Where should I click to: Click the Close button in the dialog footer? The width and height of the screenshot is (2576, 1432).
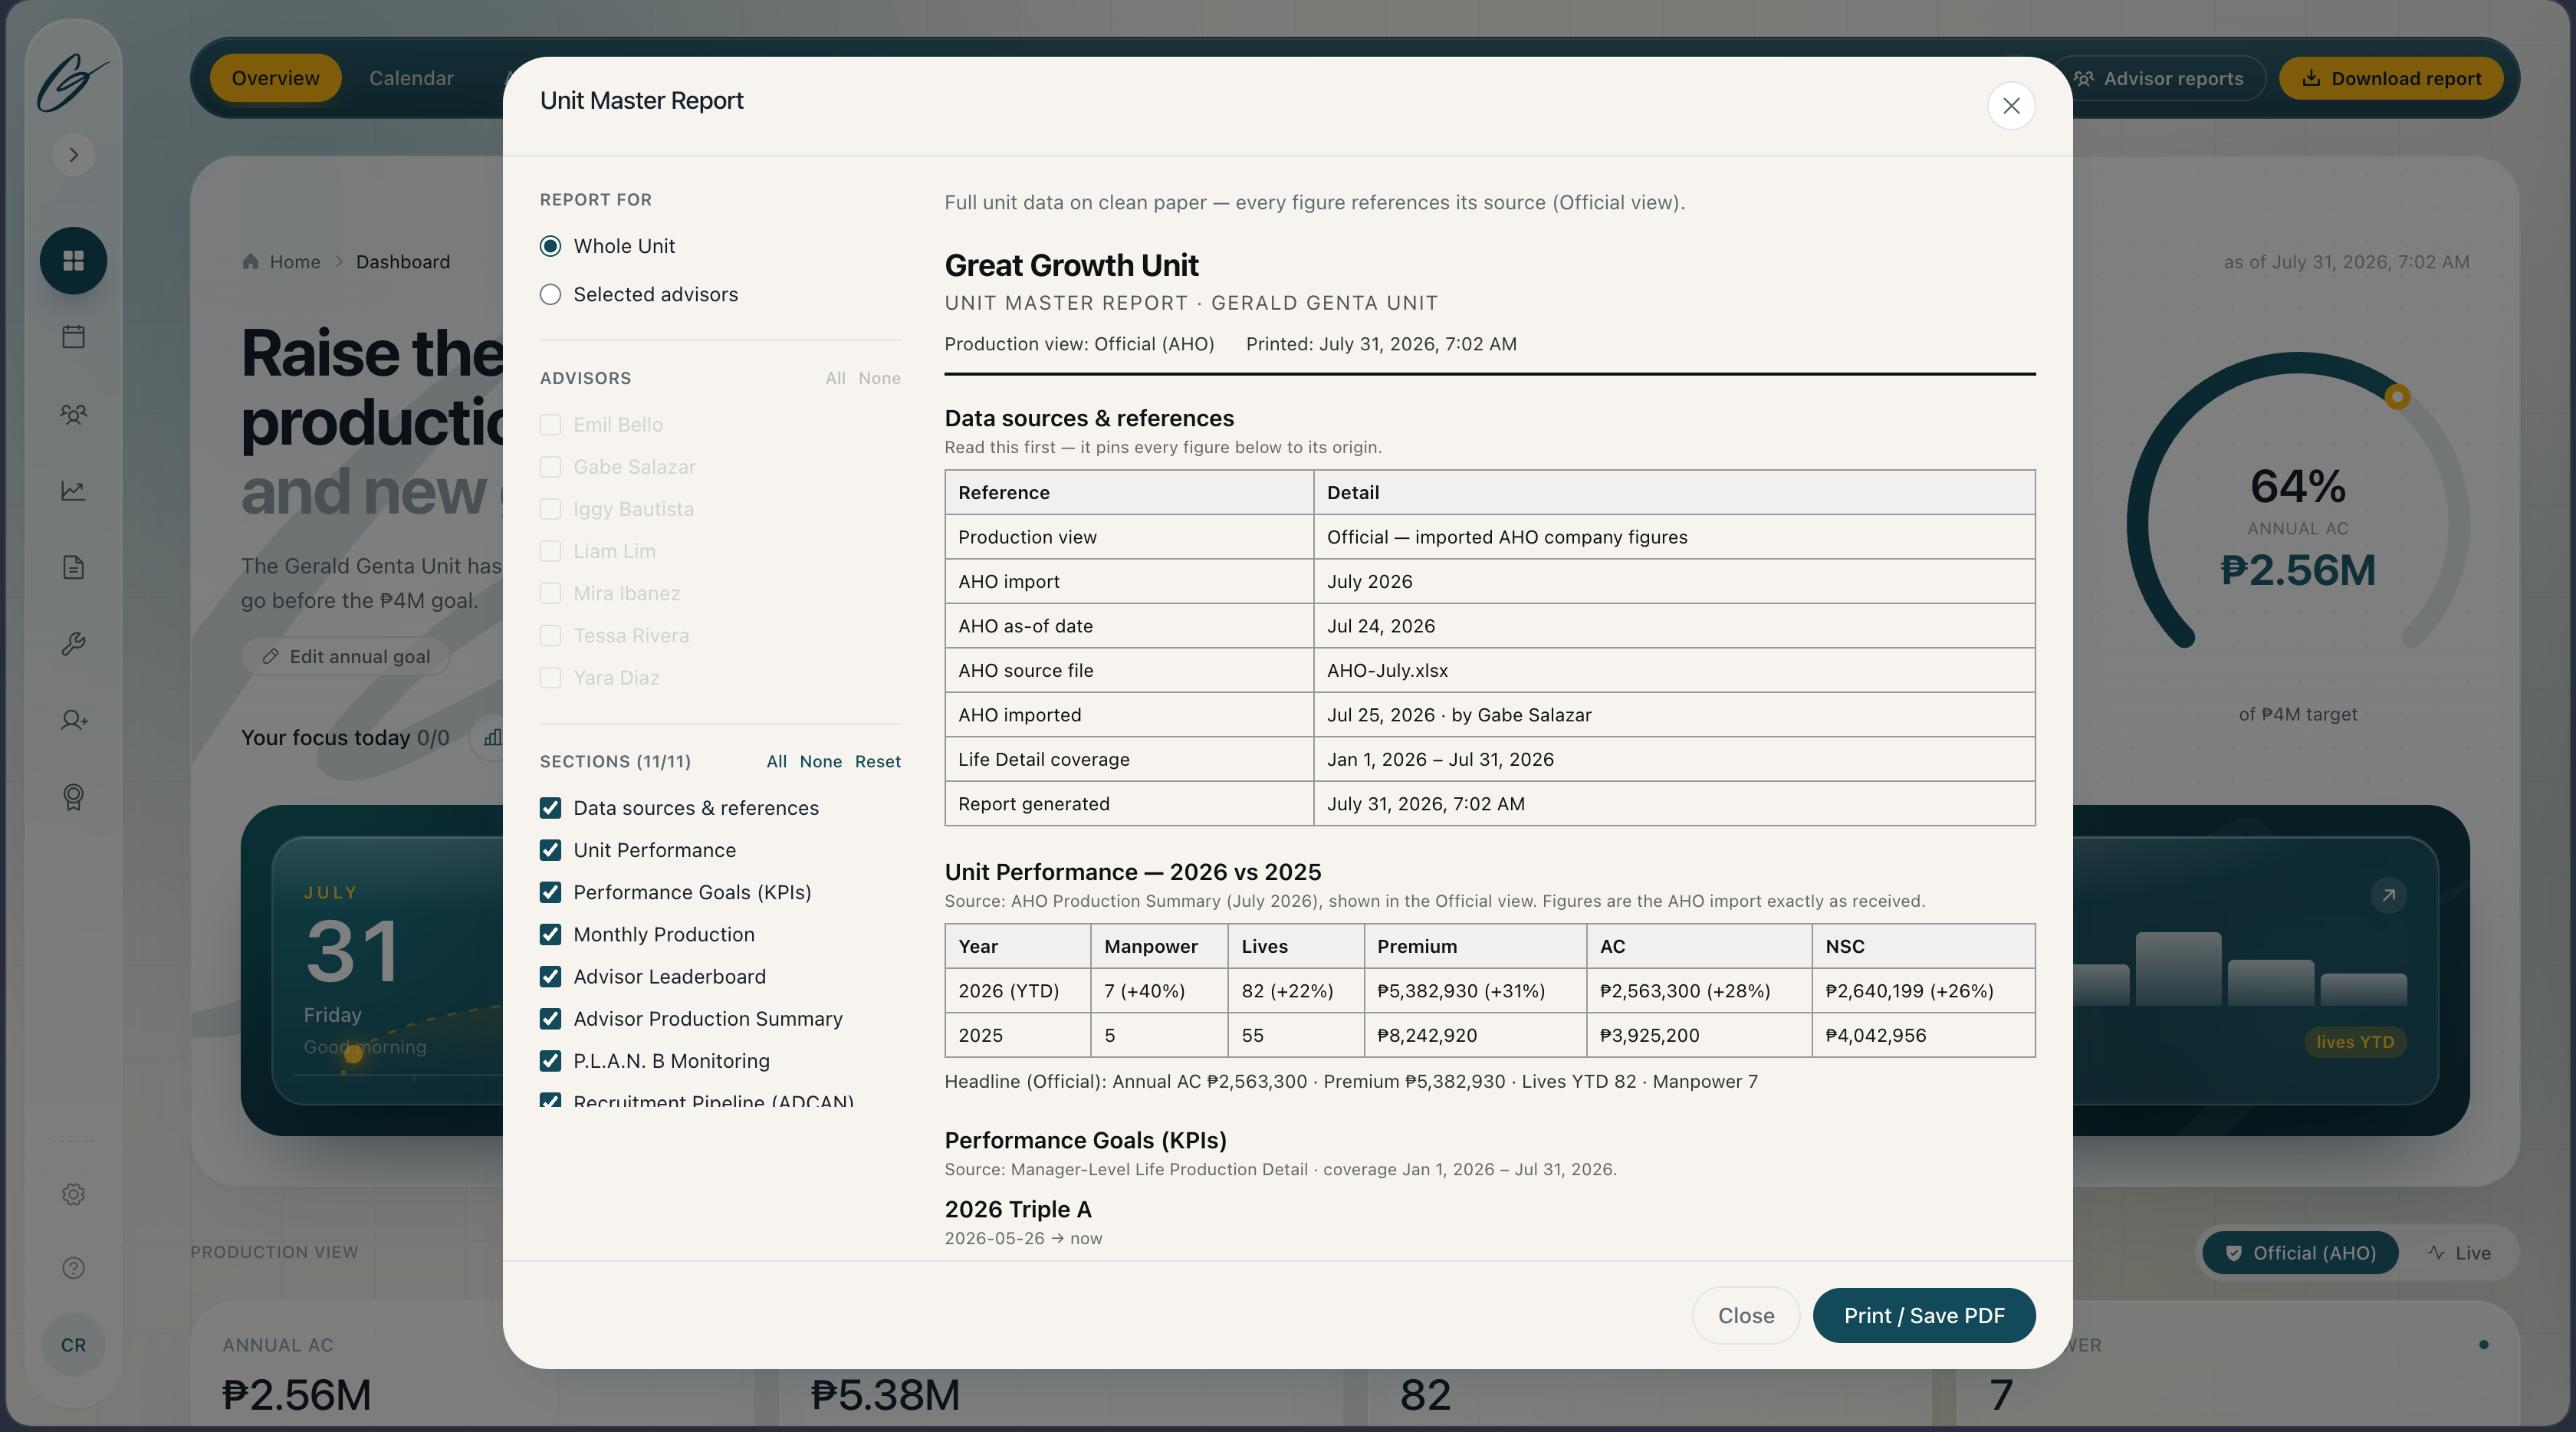(x=1746, y=1316)
